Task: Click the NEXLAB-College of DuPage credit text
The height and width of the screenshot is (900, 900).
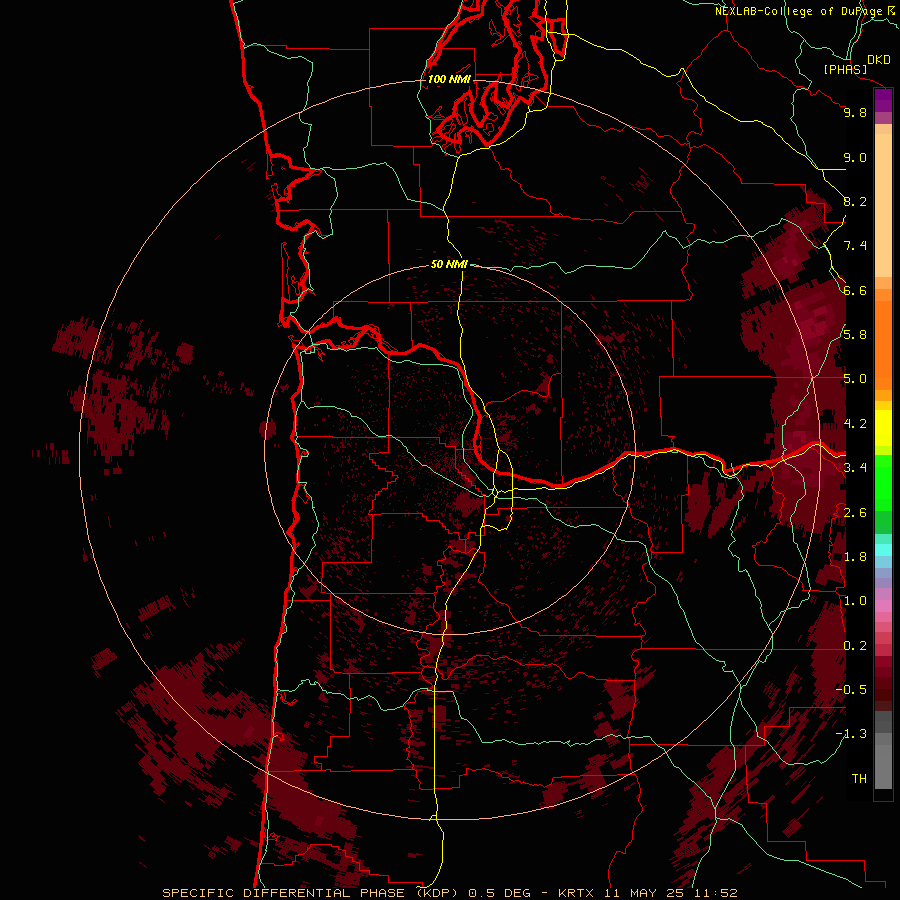Action: (x=800, y=11)
